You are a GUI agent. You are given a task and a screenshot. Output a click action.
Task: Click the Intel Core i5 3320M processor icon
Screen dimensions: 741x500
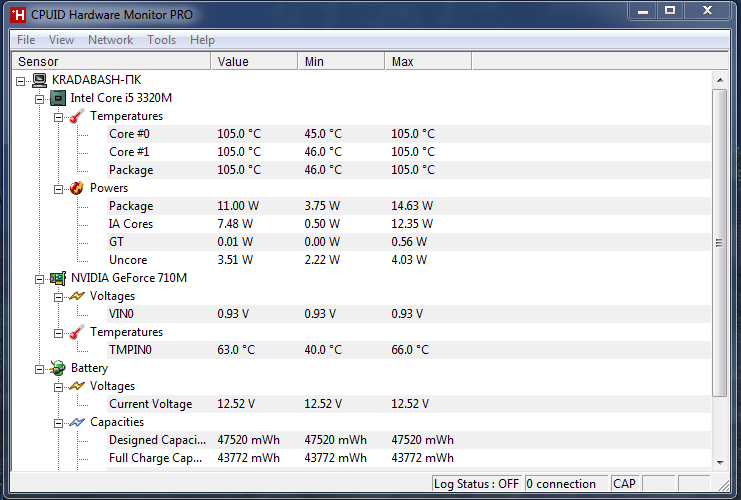point(58,98)
